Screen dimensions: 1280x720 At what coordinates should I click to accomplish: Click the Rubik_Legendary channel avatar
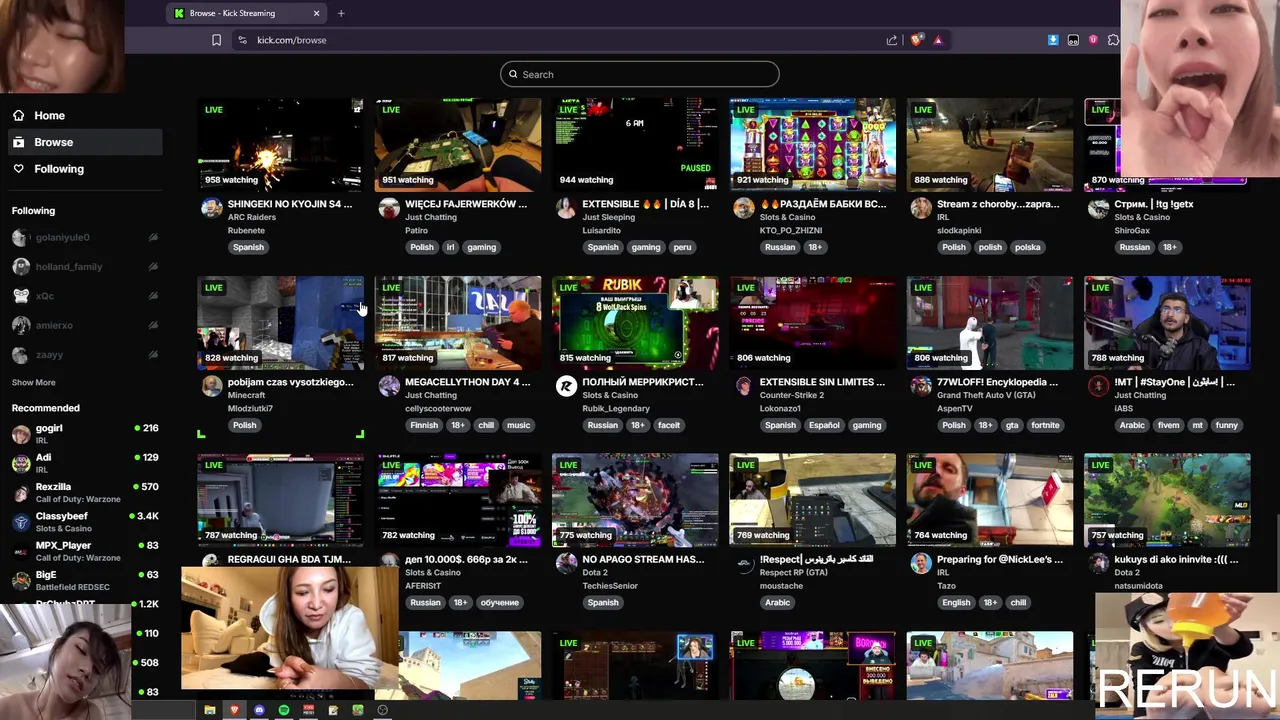566,386
